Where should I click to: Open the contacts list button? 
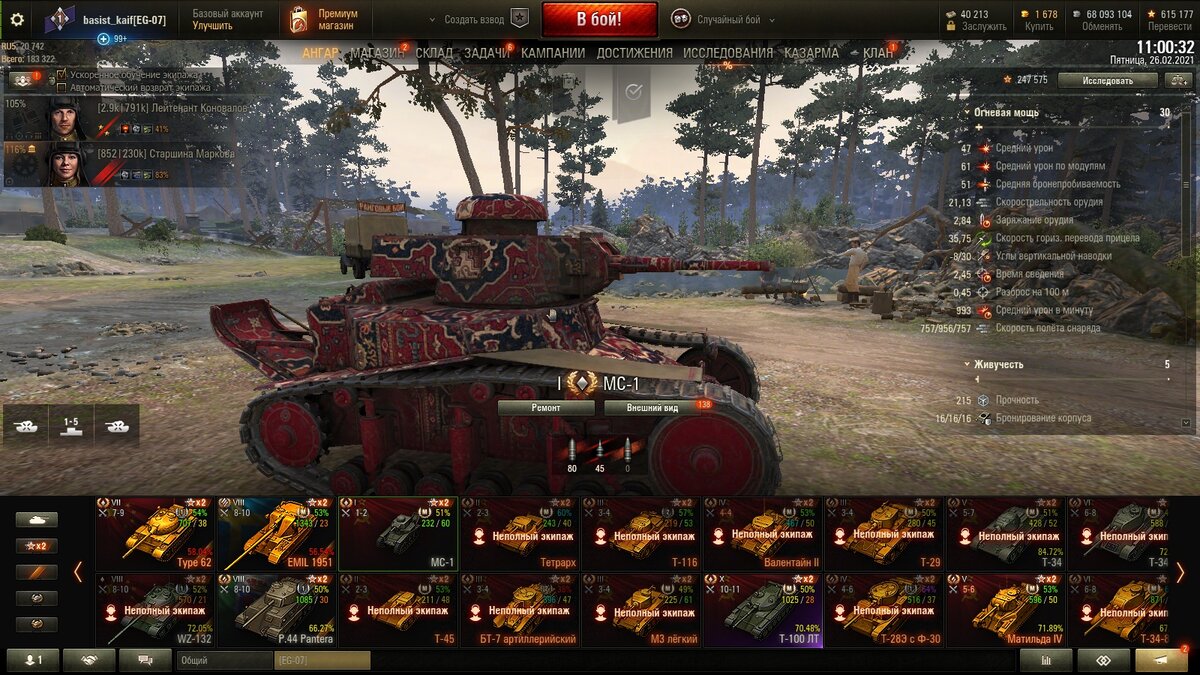(x=33, y=660)
